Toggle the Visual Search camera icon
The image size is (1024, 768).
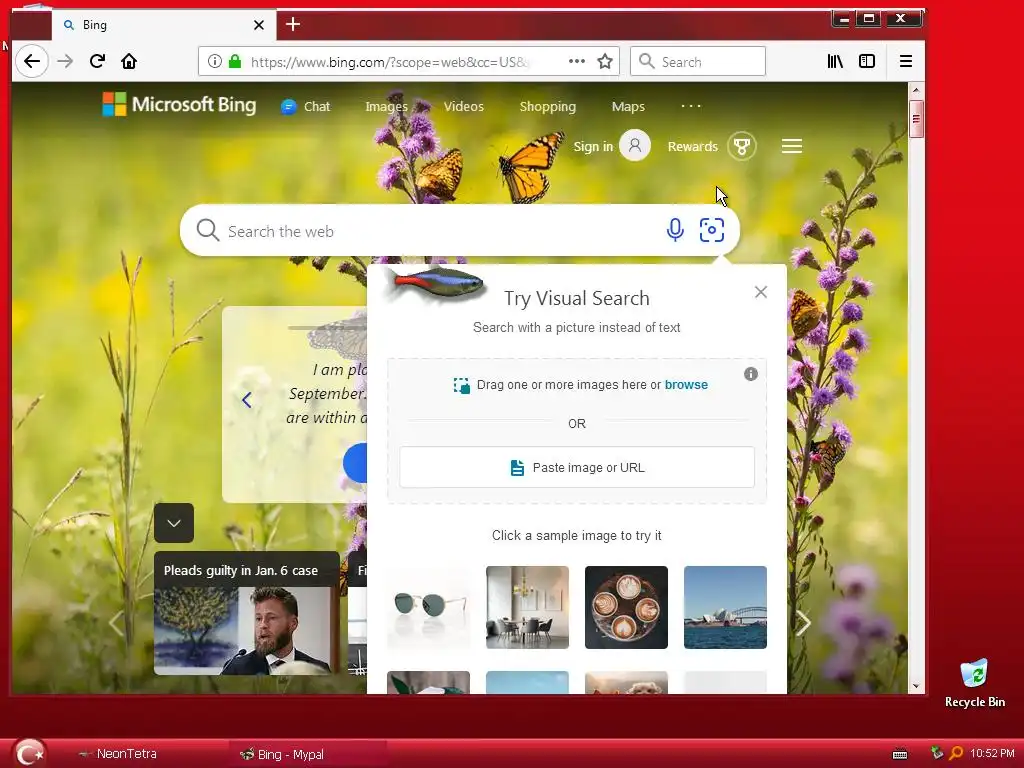[x=712, y=230]
